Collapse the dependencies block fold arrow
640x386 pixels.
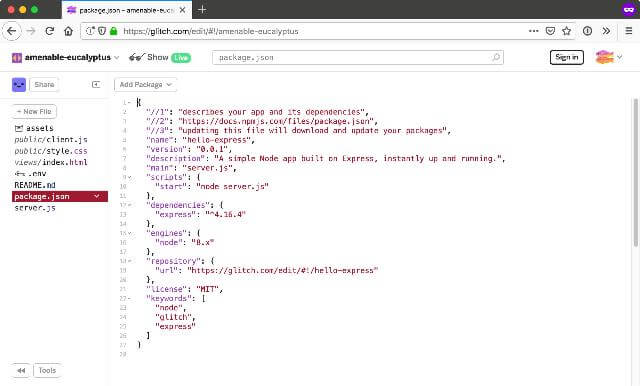(x=129, y=205)
